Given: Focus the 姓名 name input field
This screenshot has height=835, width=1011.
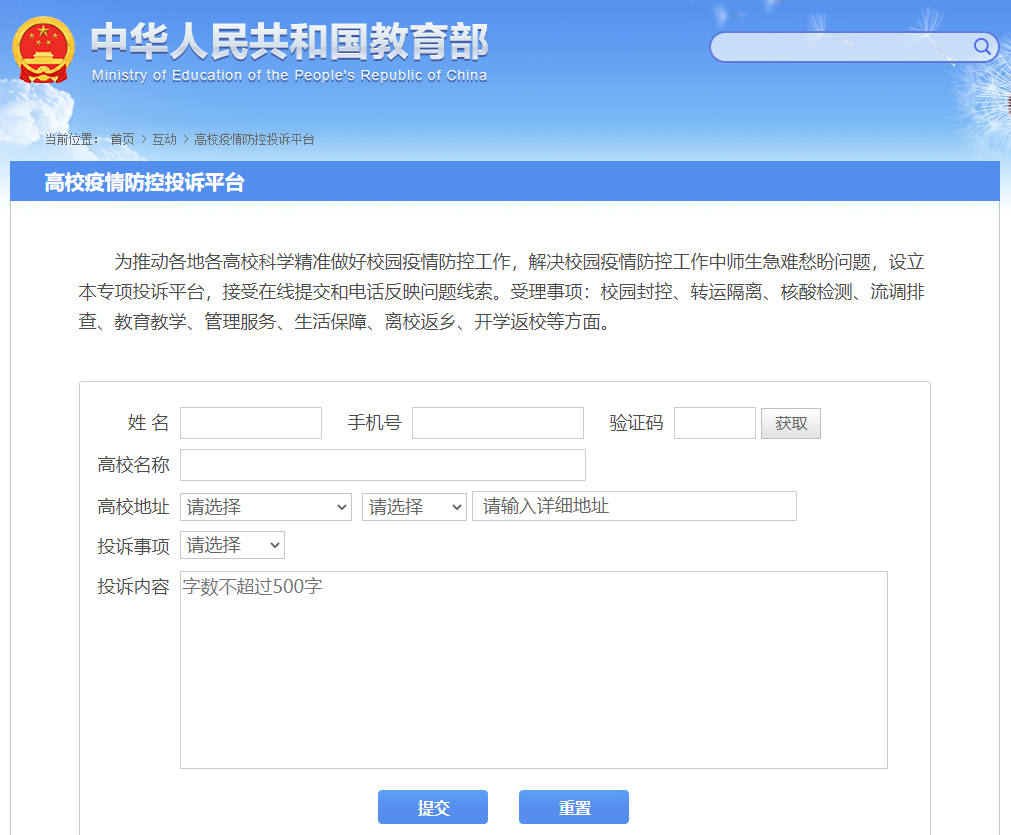Looking at the screenshot, I should pos(251,423).
